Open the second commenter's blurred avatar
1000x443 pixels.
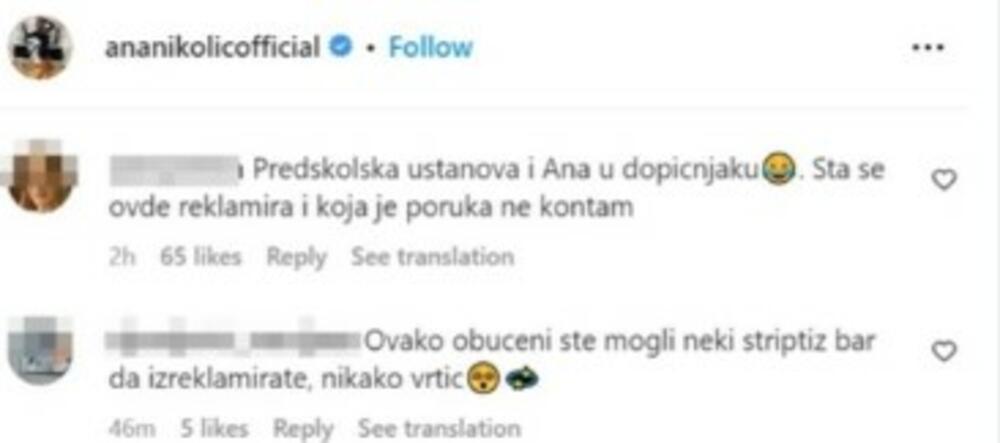(x=40, y=350)
